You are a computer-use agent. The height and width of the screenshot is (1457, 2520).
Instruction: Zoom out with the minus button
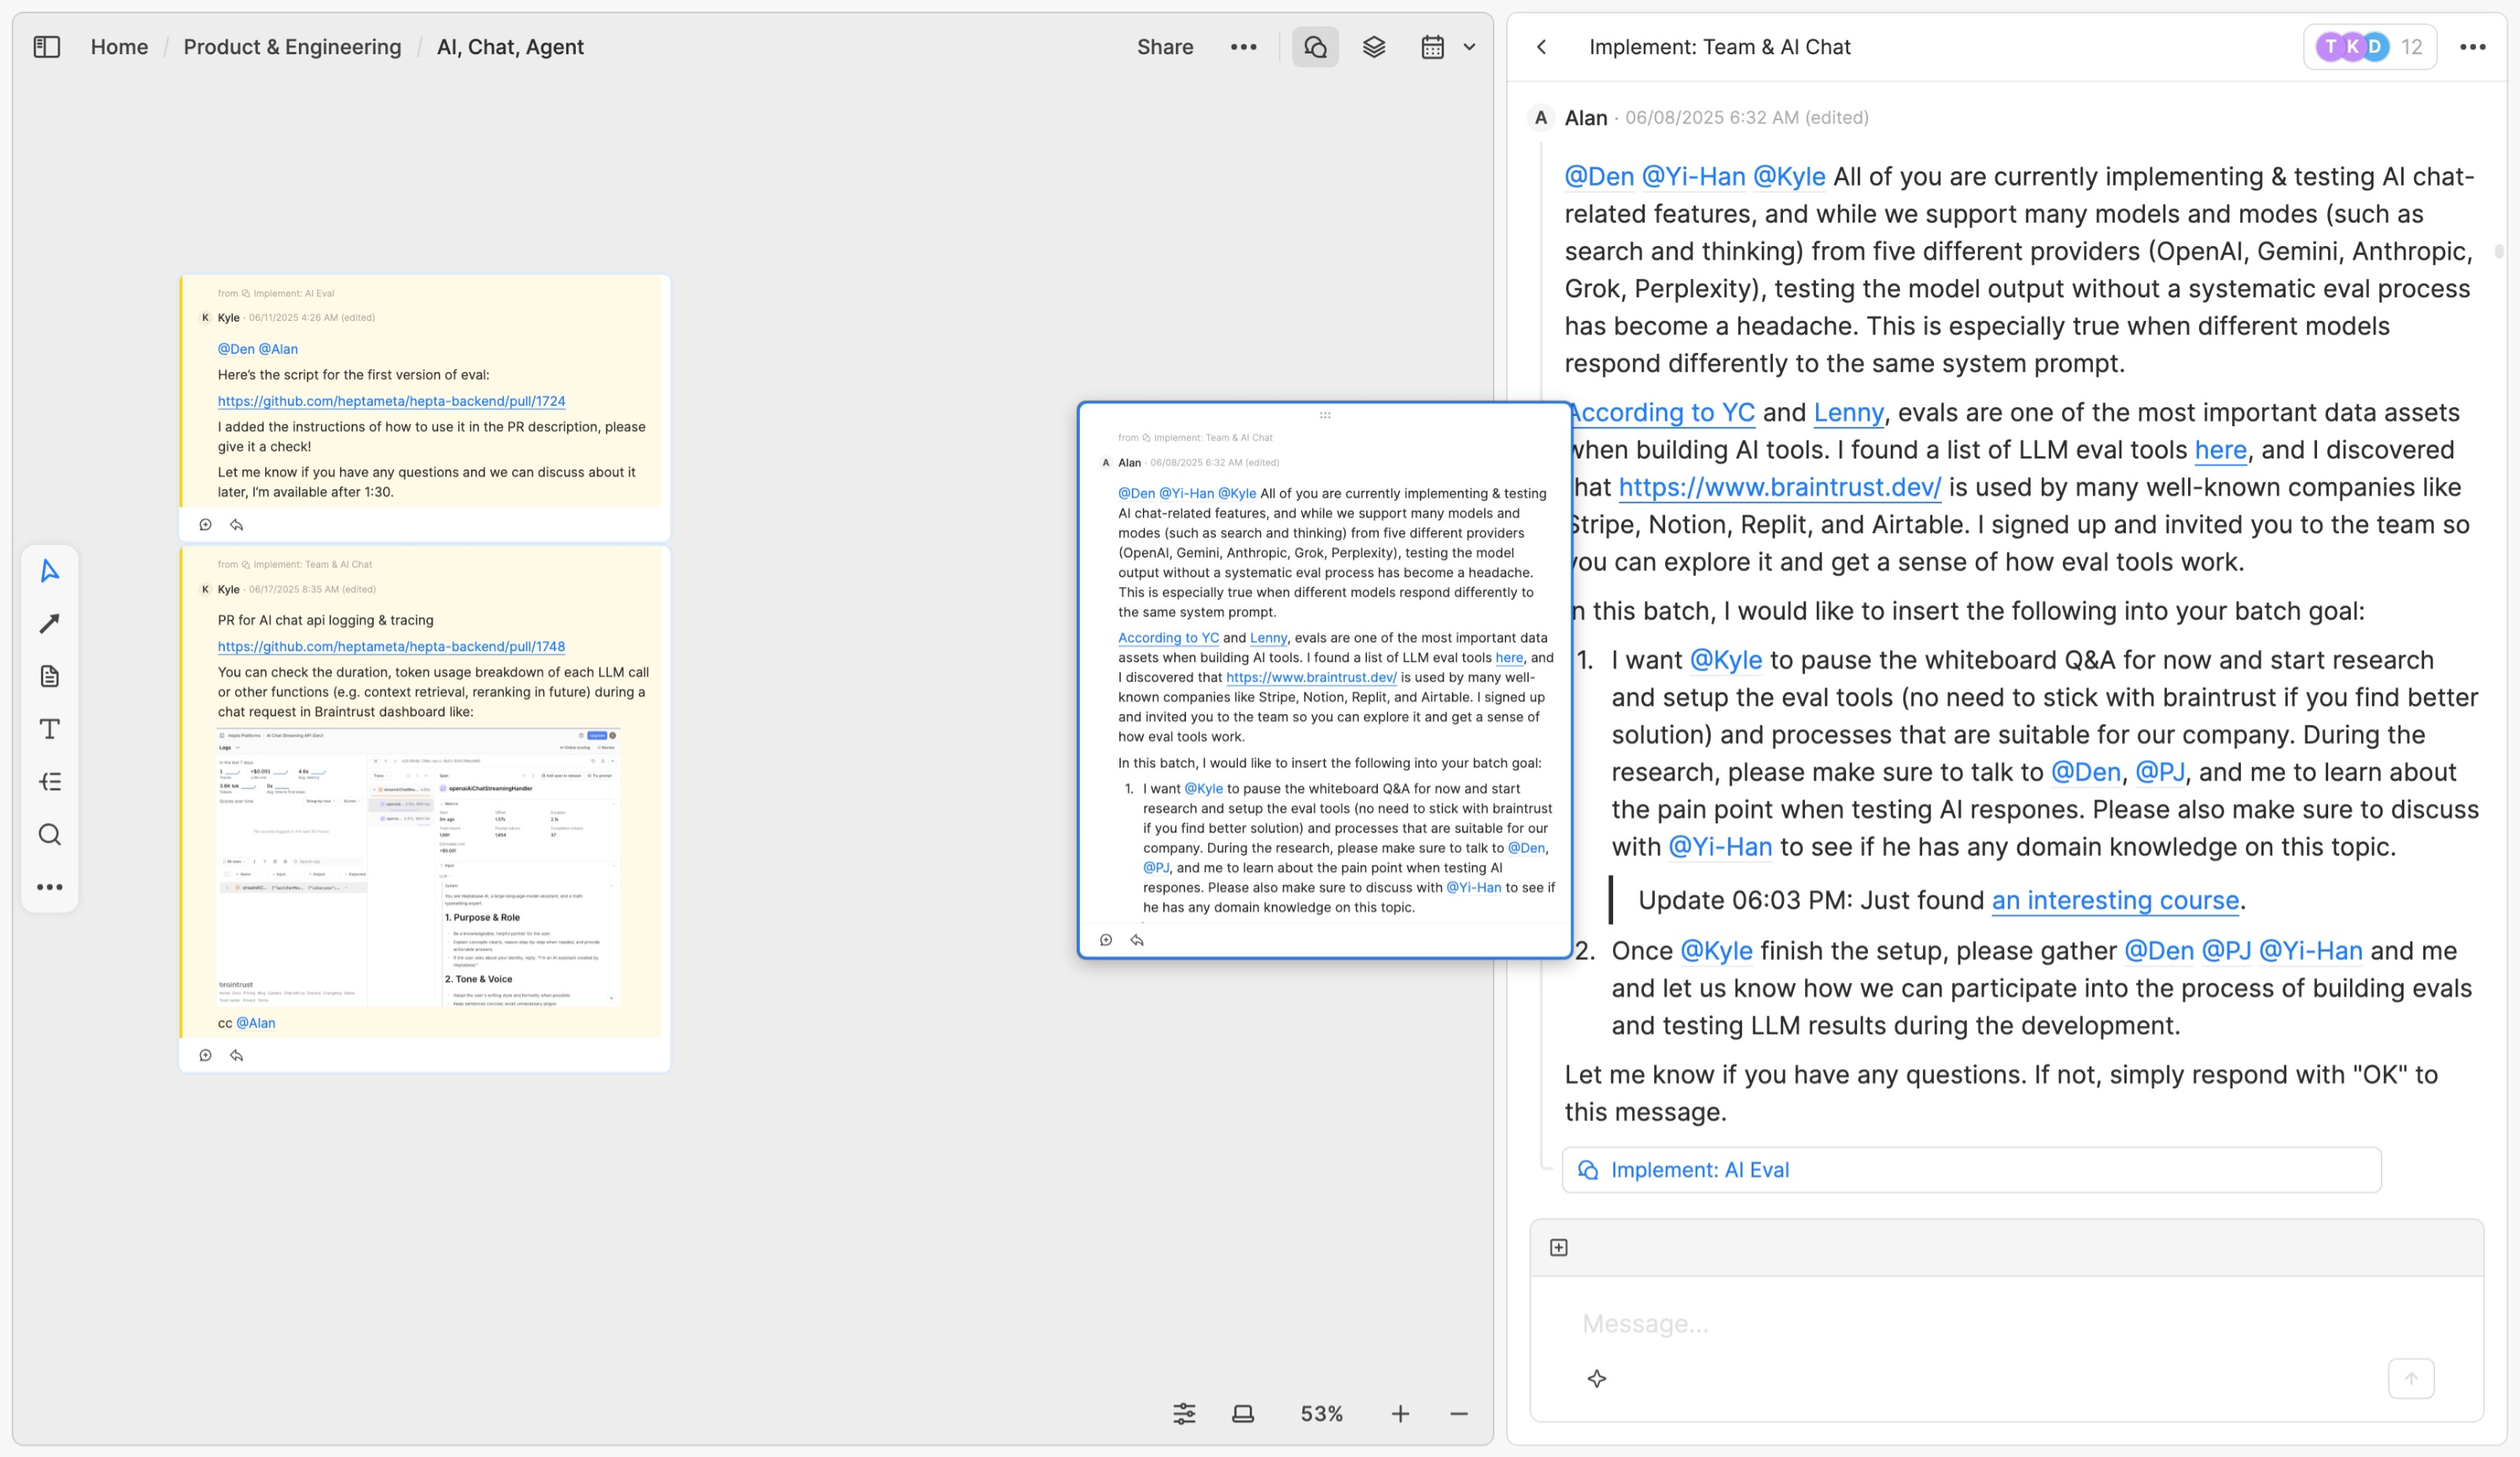[1459, 1413]
